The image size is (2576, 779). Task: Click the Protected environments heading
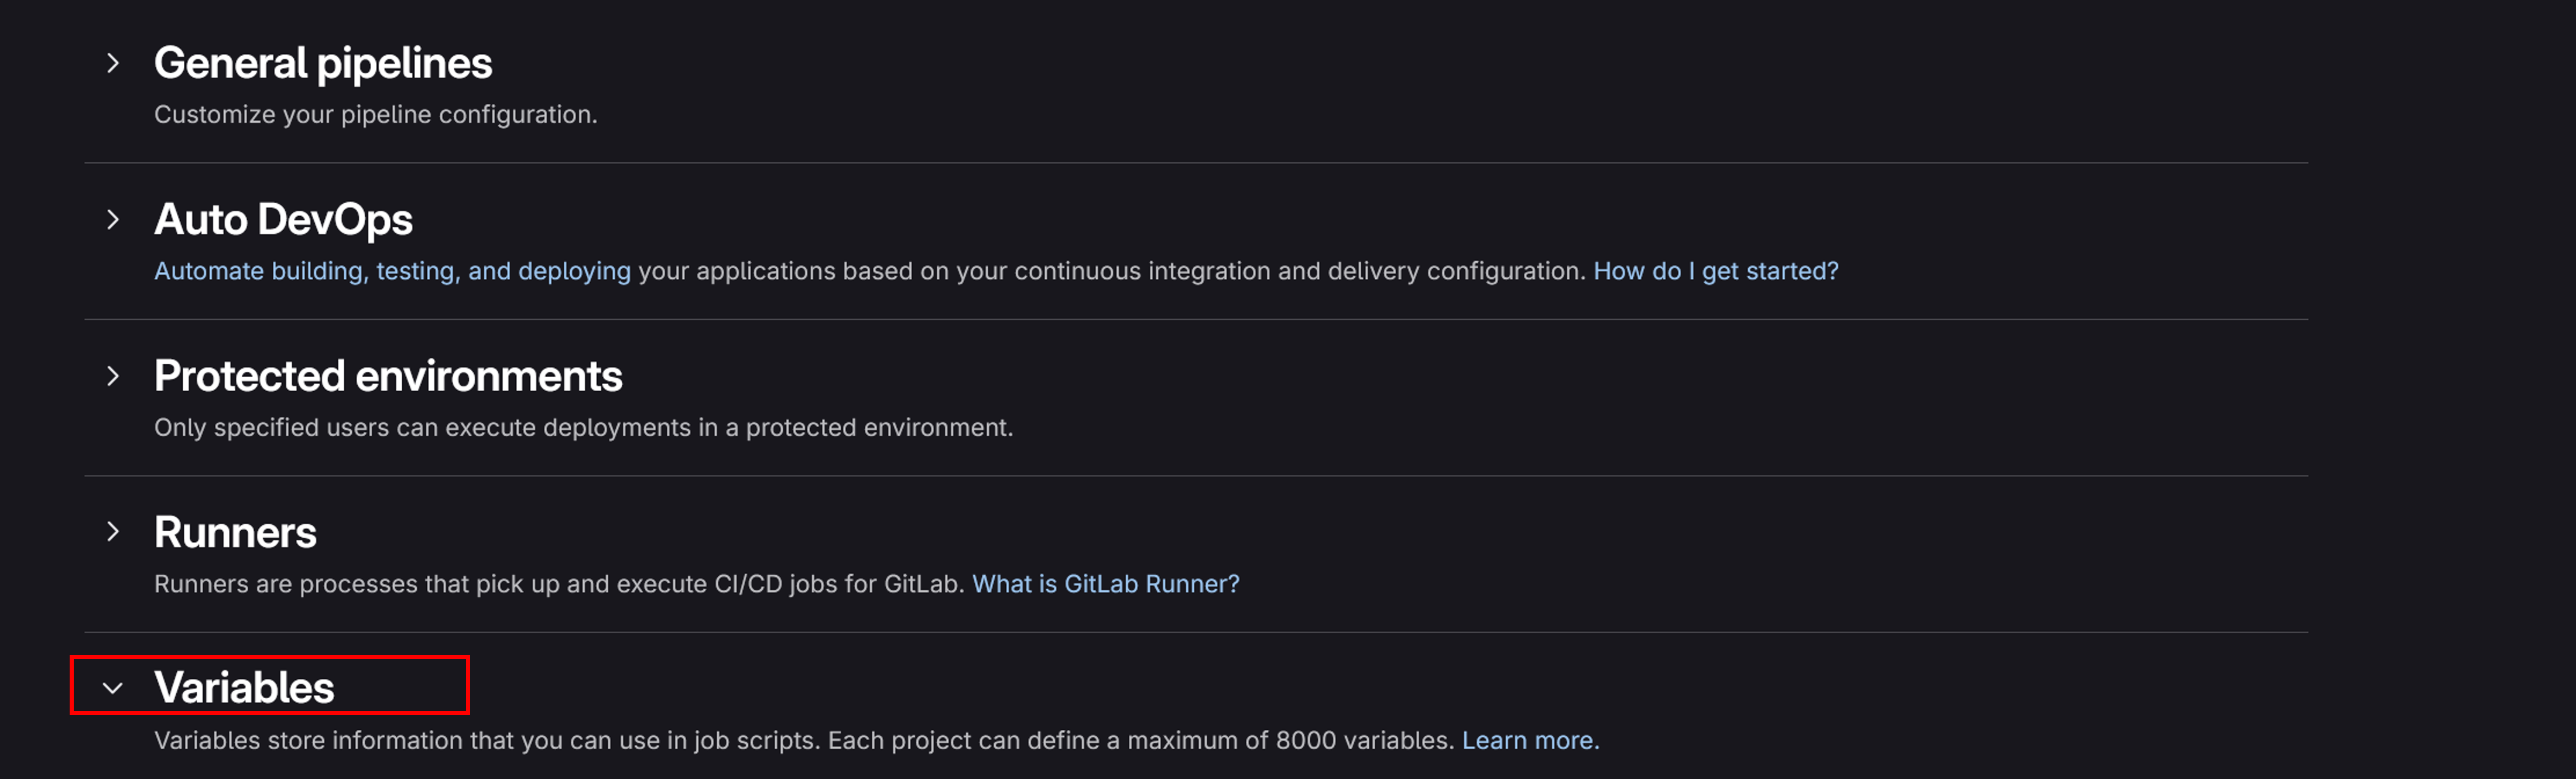388,376
